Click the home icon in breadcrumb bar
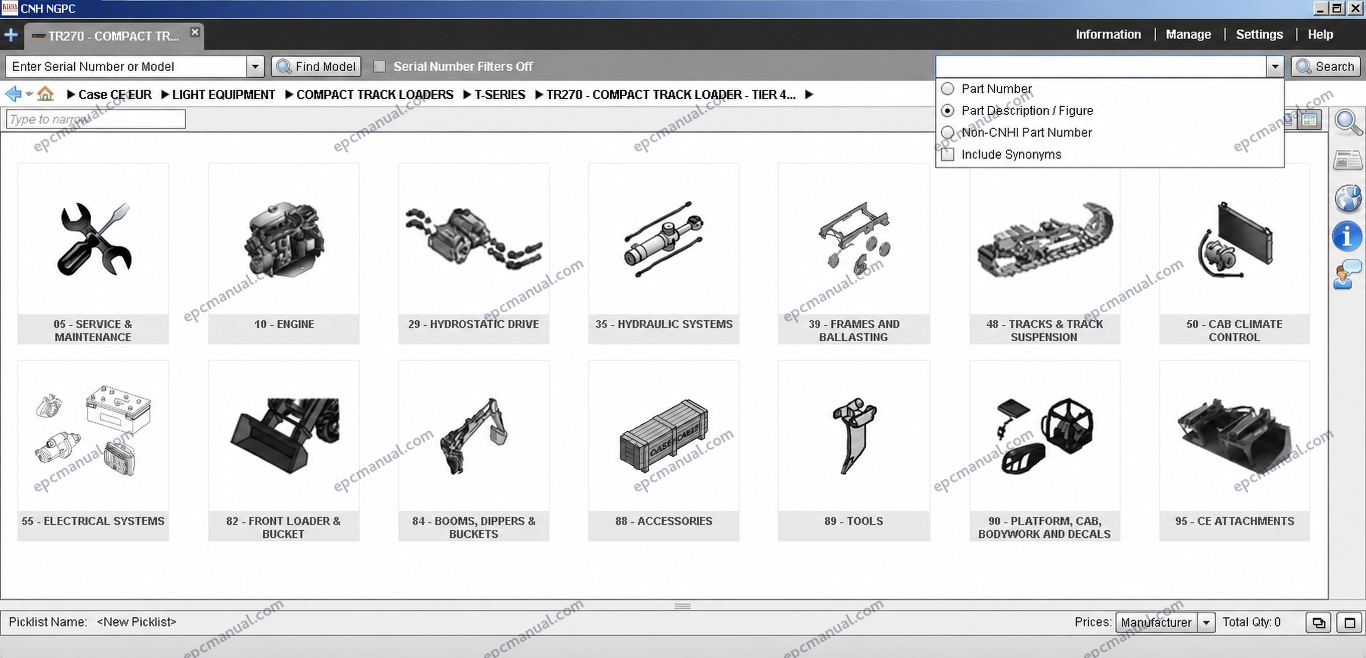This screenshot has width=1366, height=658. pos(45,94)
